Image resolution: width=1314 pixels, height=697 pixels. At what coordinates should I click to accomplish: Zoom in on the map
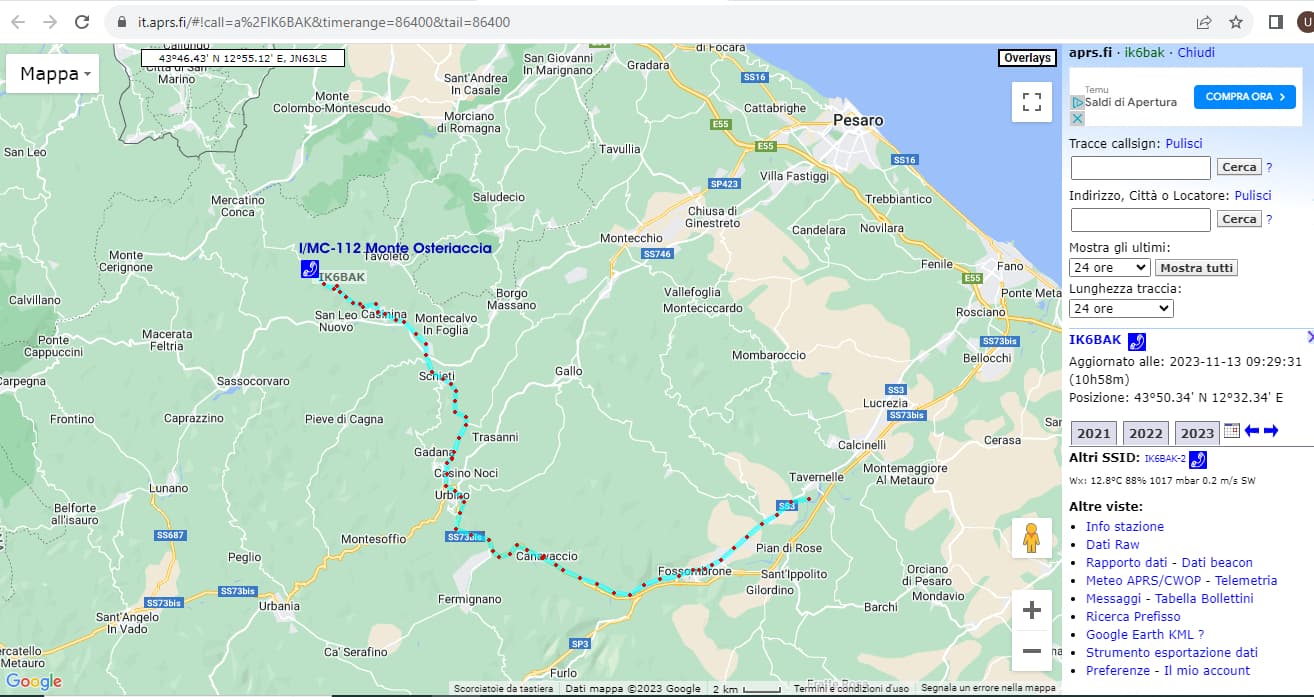pyautogui.click(x=1031, y=610)
